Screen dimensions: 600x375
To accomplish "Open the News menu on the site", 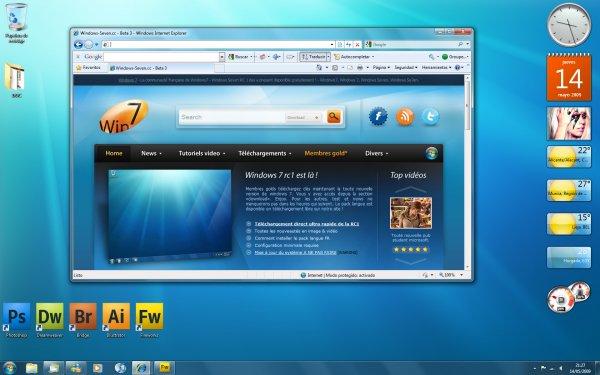I will click(151, 153).
